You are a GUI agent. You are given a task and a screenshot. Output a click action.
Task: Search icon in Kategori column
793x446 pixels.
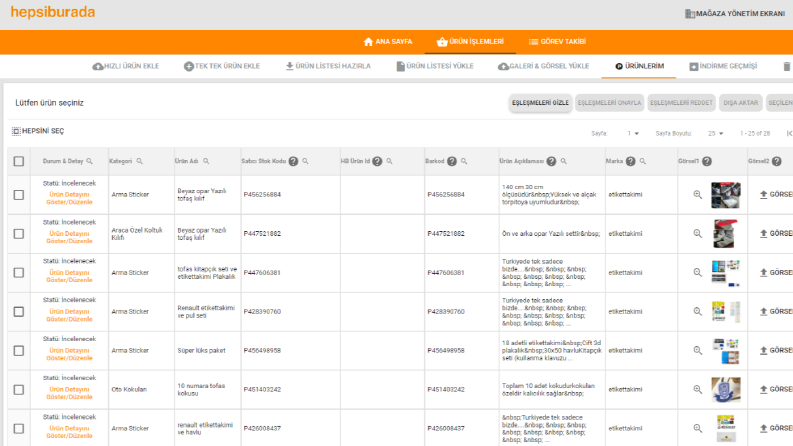coord(140,161)
